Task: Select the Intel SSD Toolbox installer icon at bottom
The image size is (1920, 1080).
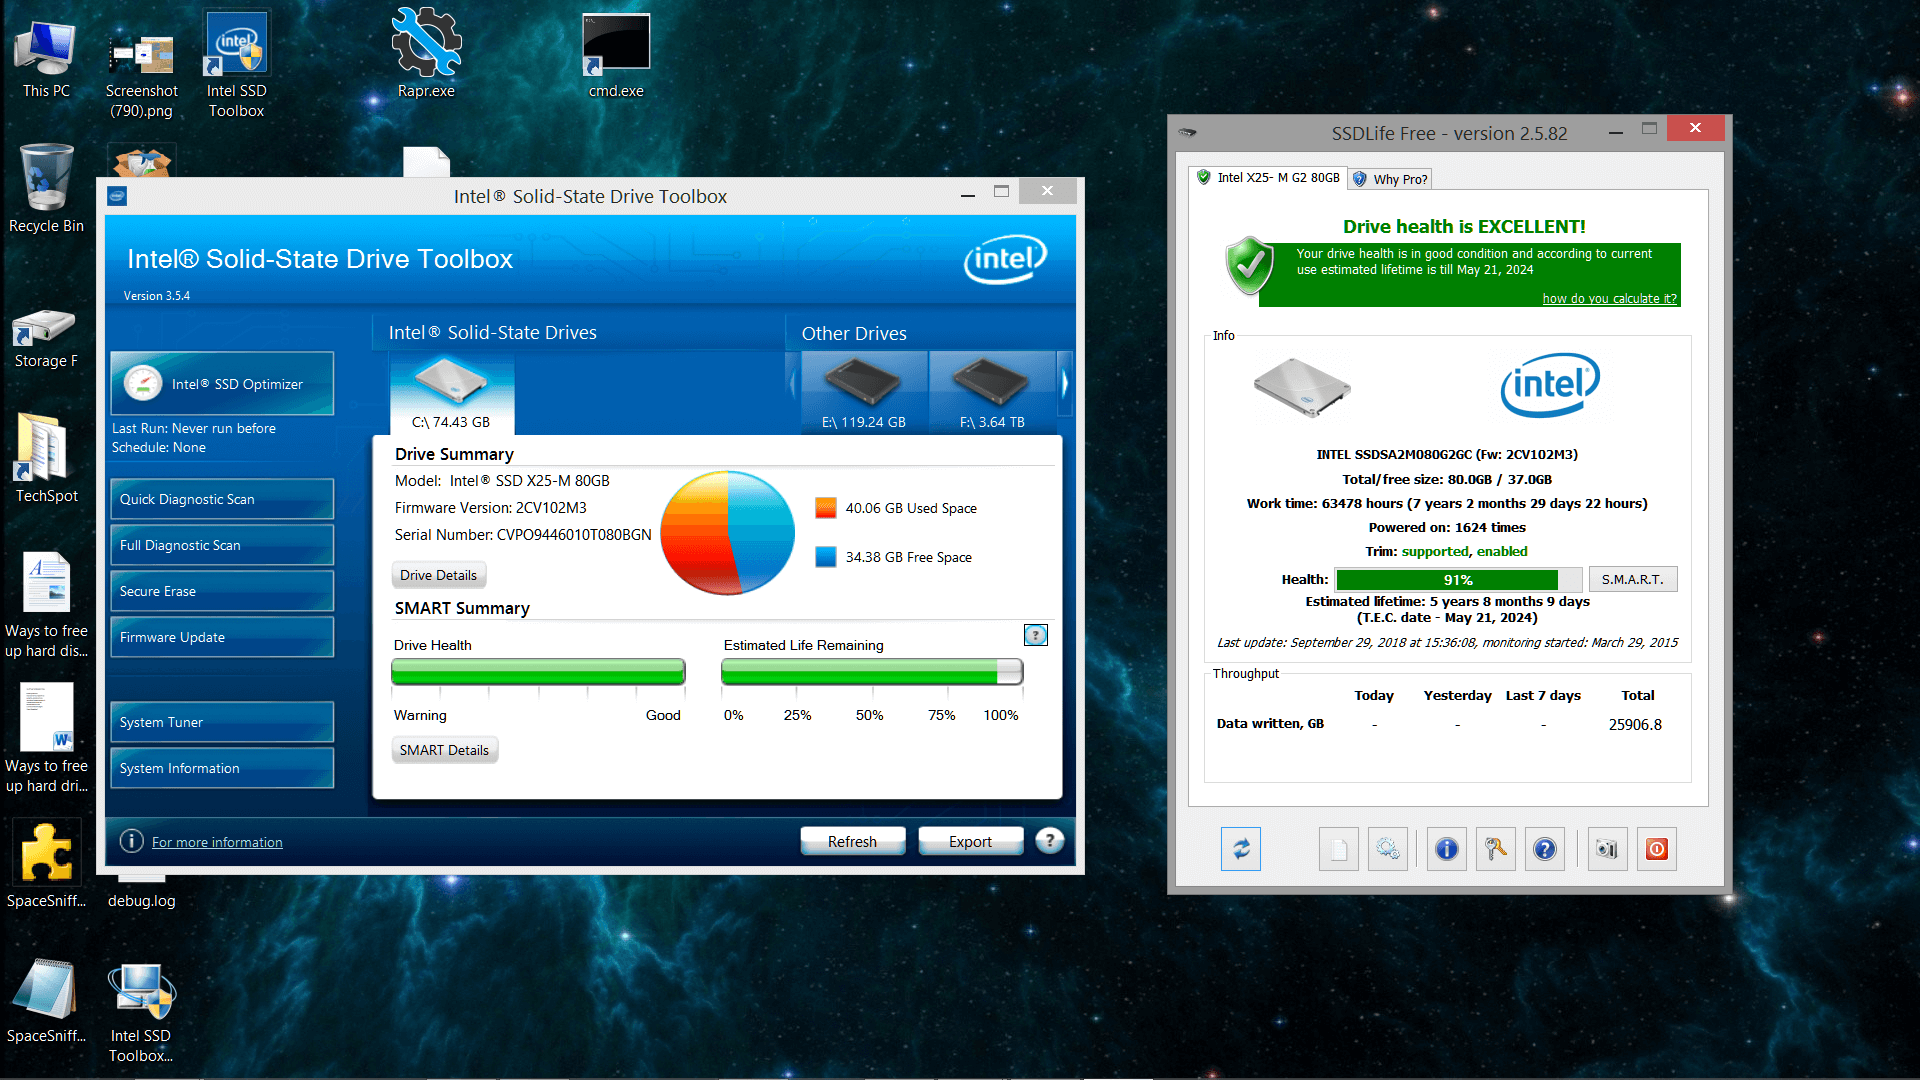Action: pyautogui.click(x=141, y=1012)
